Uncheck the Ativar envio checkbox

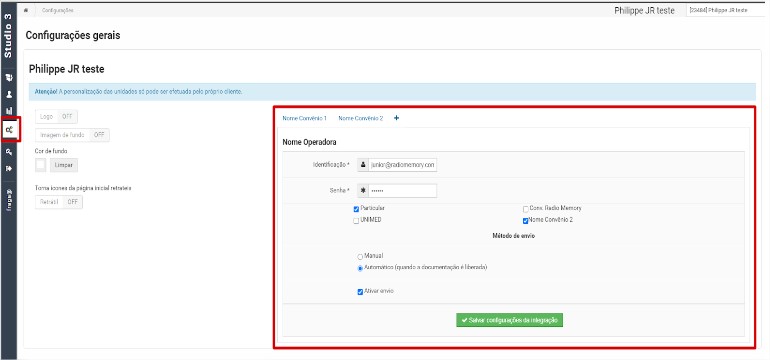[360, 292]
